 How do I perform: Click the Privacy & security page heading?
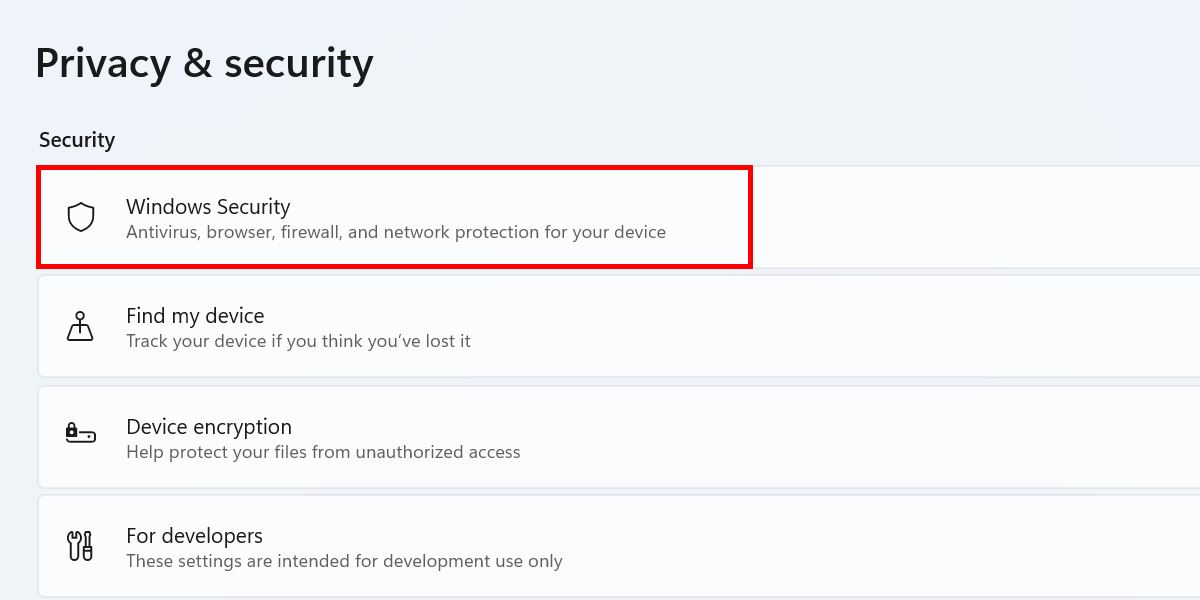pyautogui.click(x=204, y=62)
